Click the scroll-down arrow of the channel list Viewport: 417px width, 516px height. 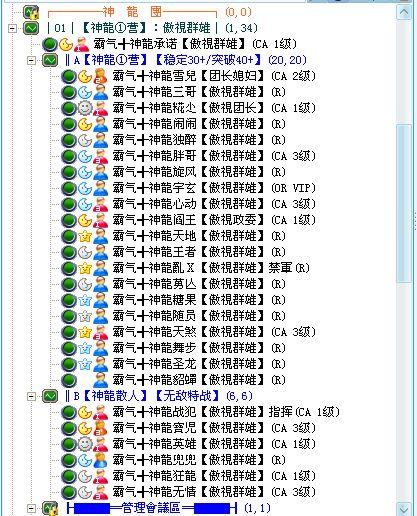pyautogui.click(x=404, y=509)
